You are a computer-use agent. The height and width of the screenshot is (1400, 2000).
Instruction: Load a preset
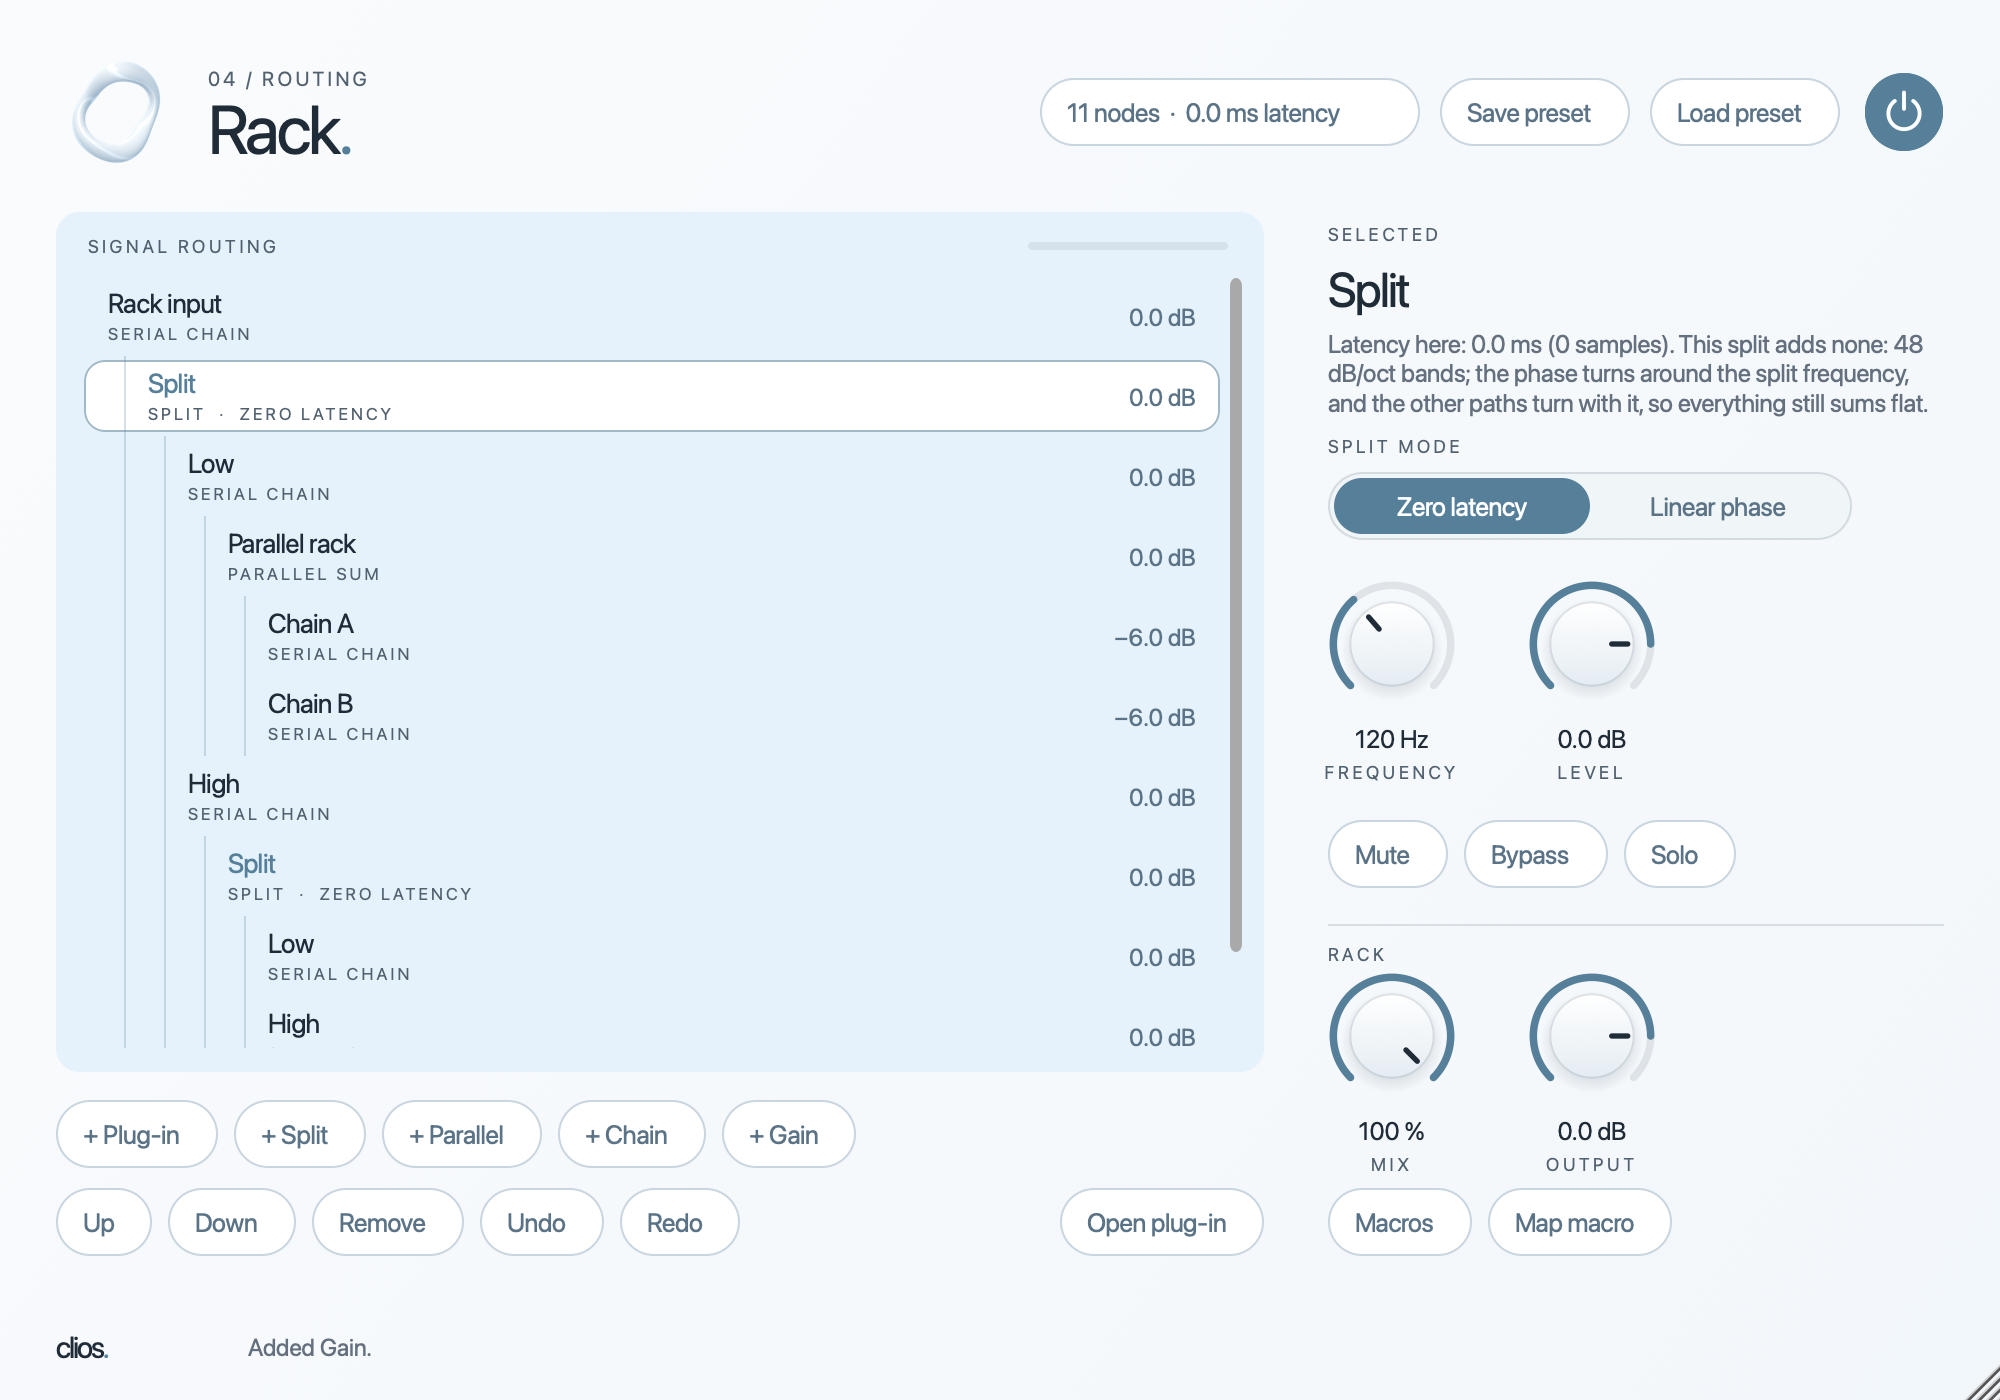click(1744, 113)
